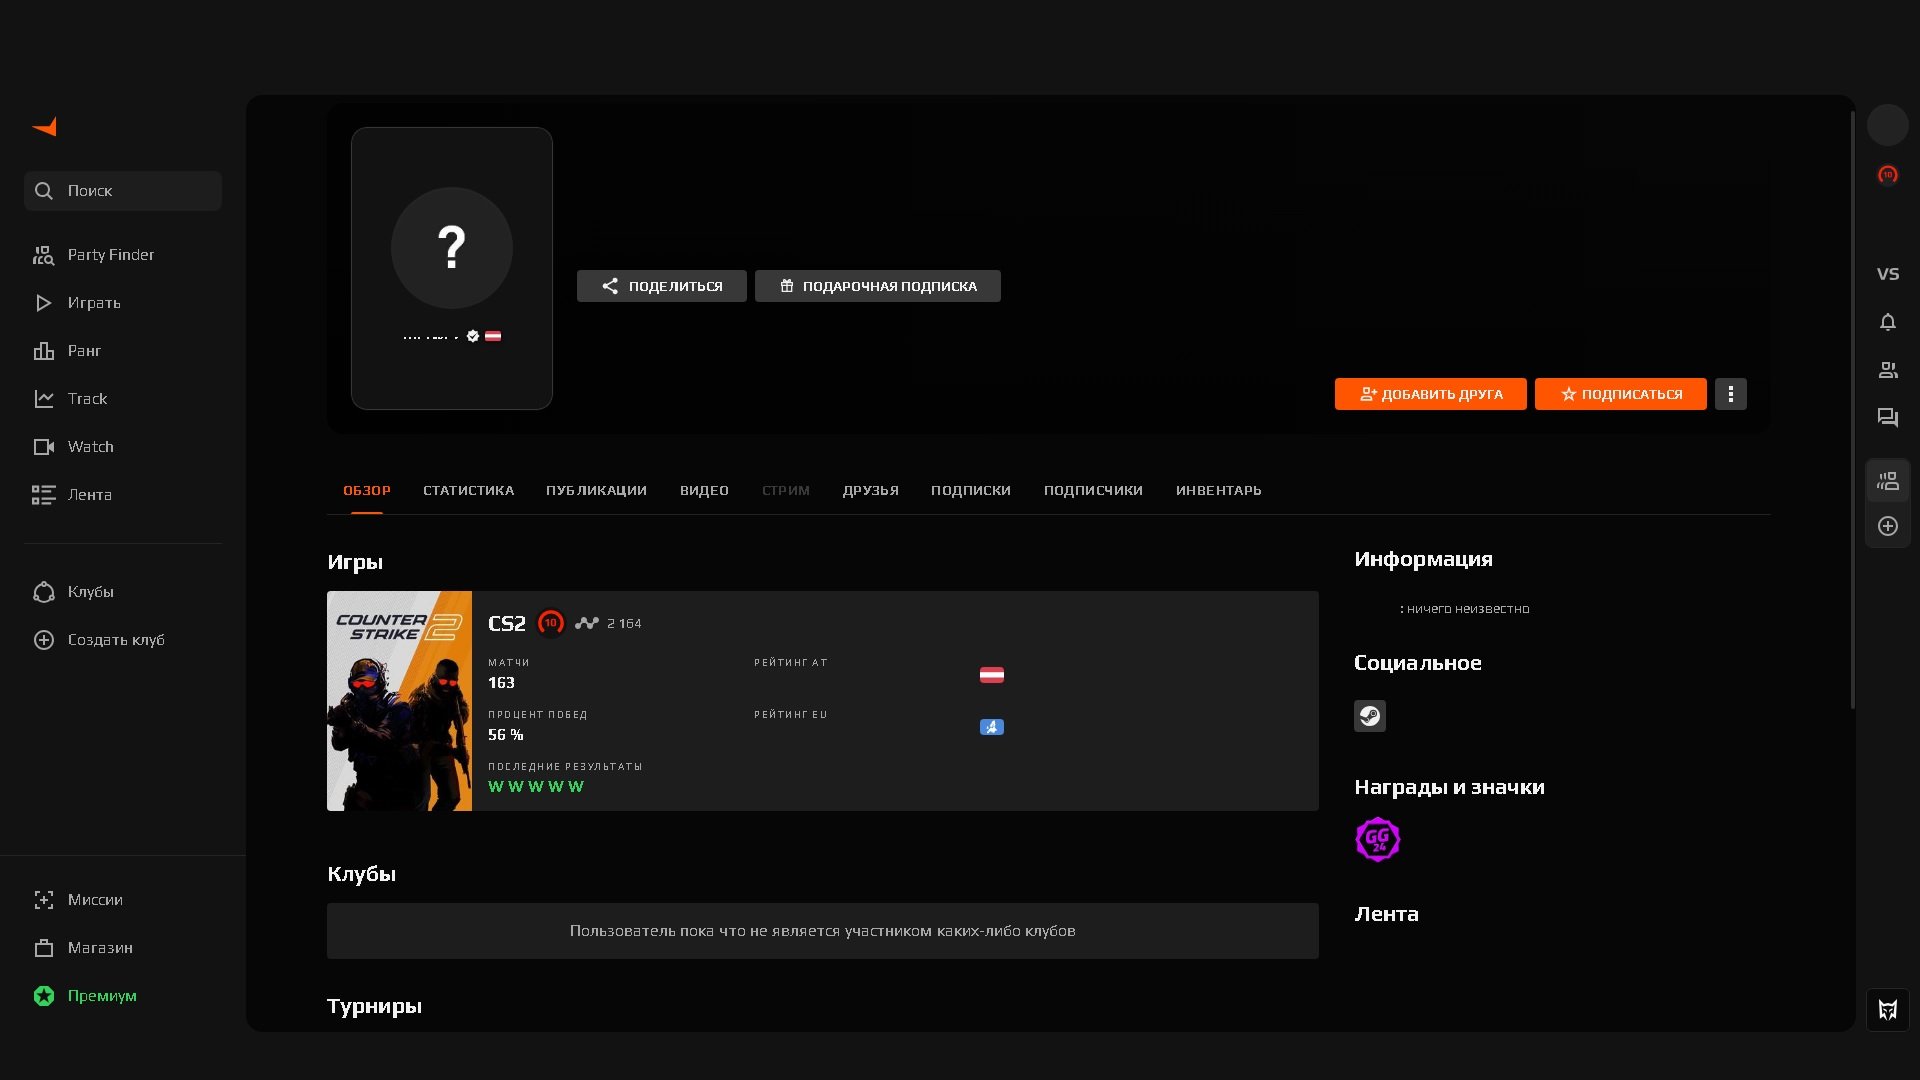This screenshot has height=1080, width=1920.
Task: Click the party group icon in right bar
Action: 1888,482
